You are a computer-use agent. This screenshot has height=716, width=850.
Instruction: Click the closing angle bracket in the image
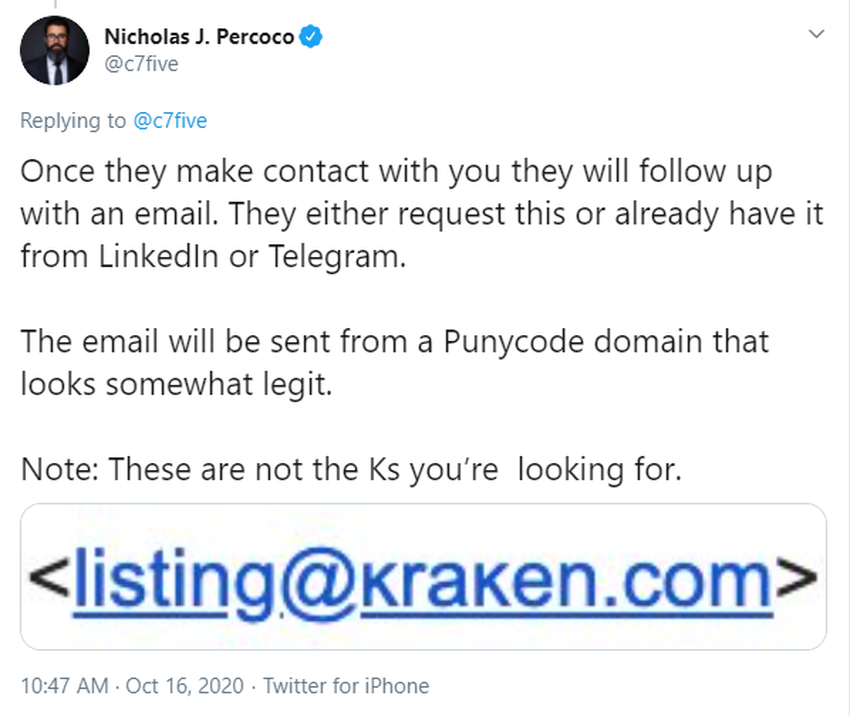(796, 578)
